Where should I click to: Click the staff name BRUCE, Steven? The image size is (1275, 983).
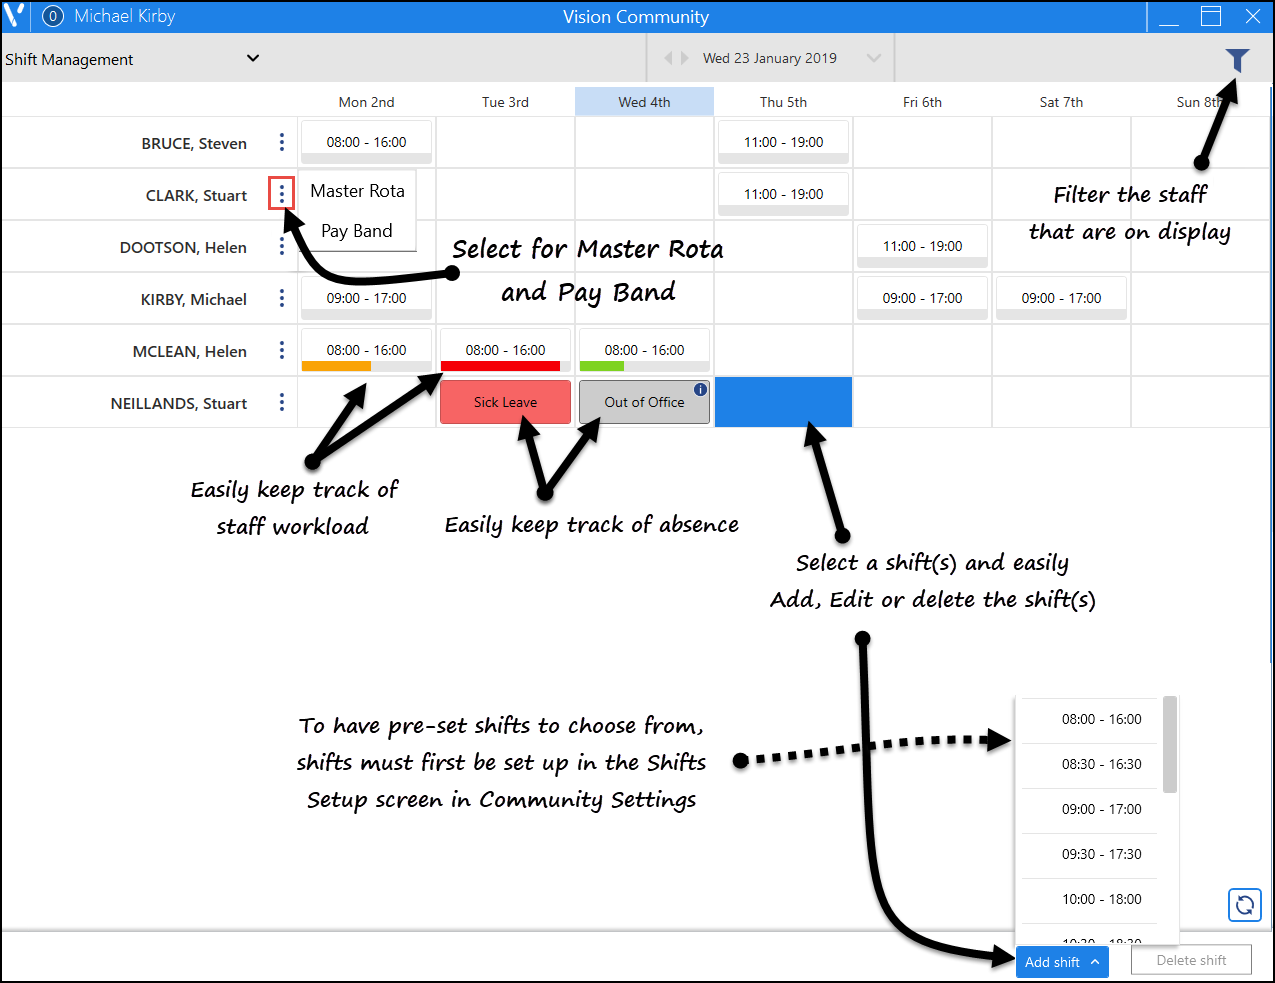(194, 143)
